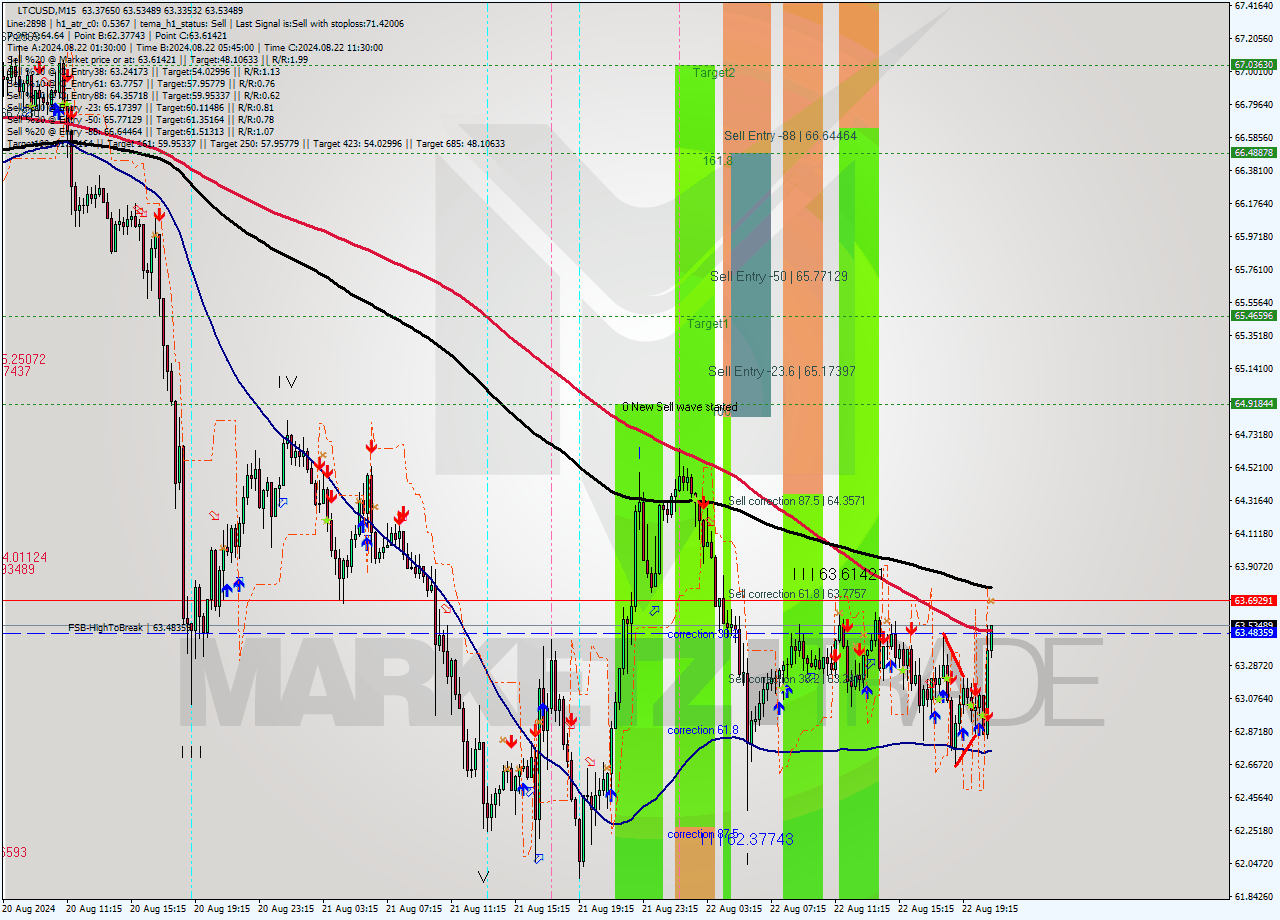Image resolution: width=1280 pixels, height=920 pixels.
Task: Click the 'Target 685: 48.10633' text
Action: [x=460, y=143]
